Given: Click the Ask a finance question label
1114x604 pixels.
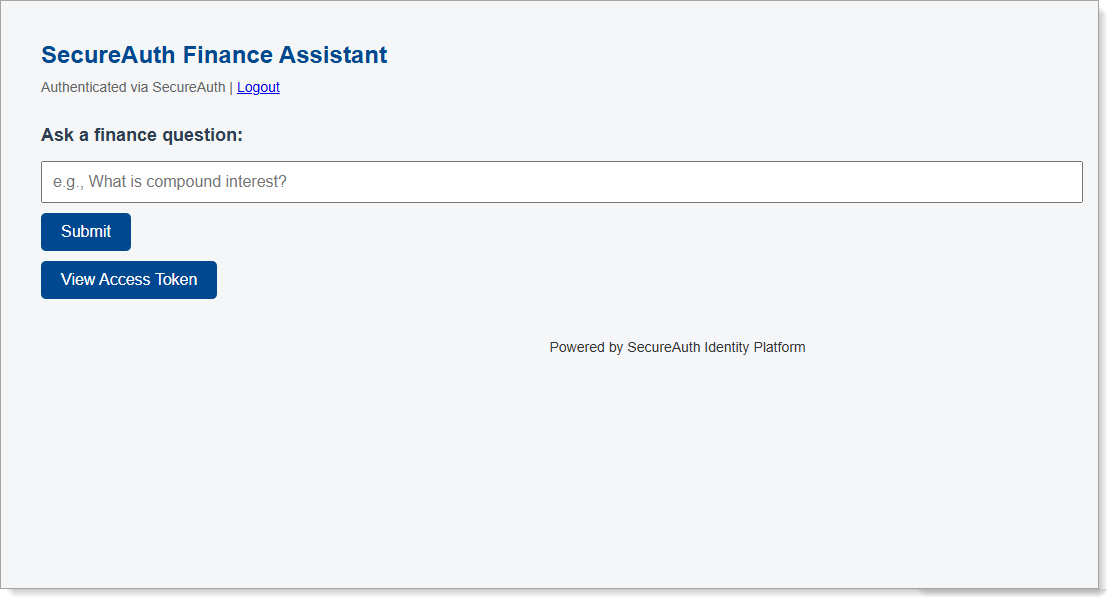Looking at the screenshot, I should point(141,134).
